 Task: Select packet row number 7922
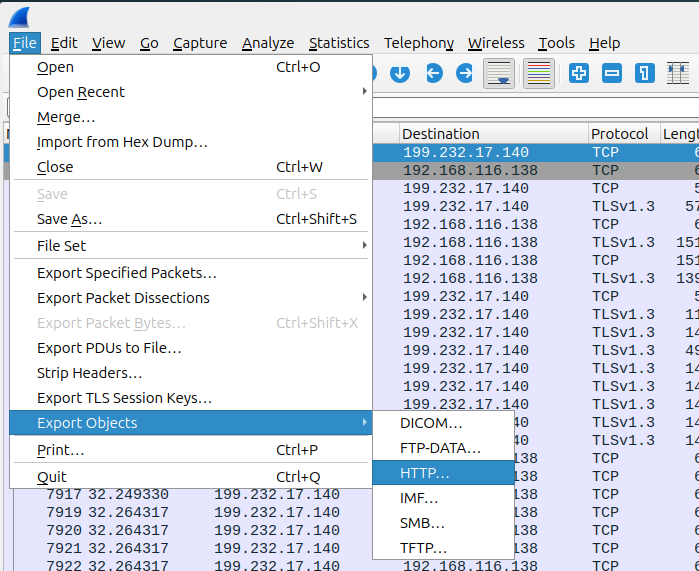coord(357,565)
